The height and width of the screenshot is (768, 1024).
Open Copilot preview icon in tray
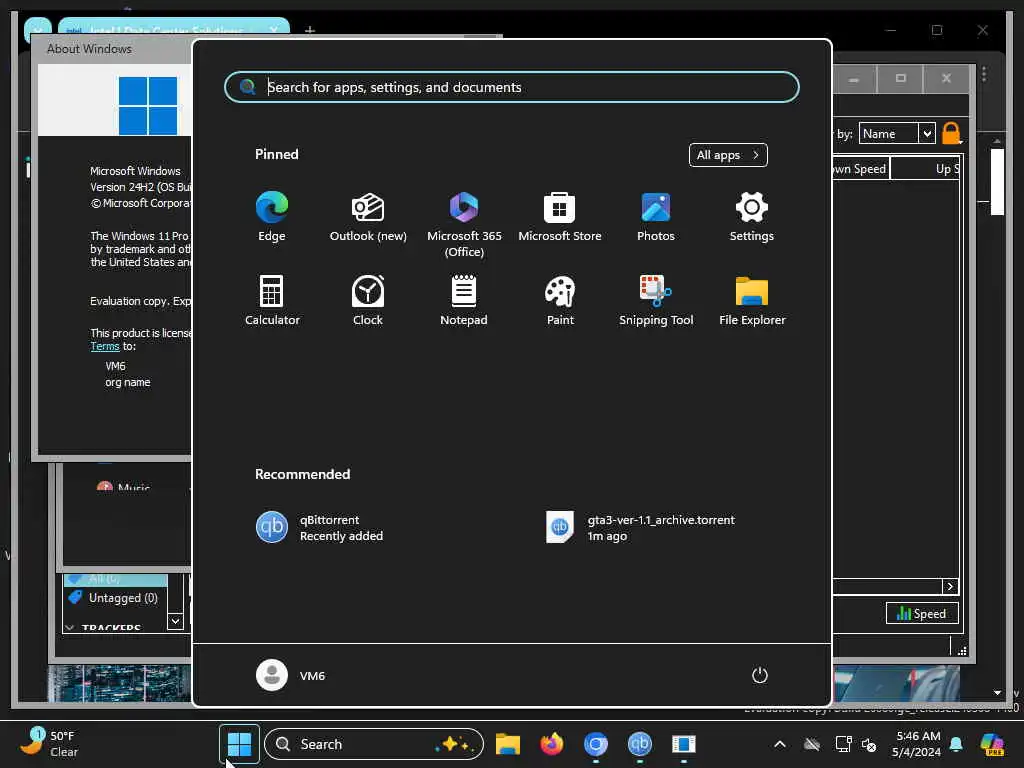(993, 744)
